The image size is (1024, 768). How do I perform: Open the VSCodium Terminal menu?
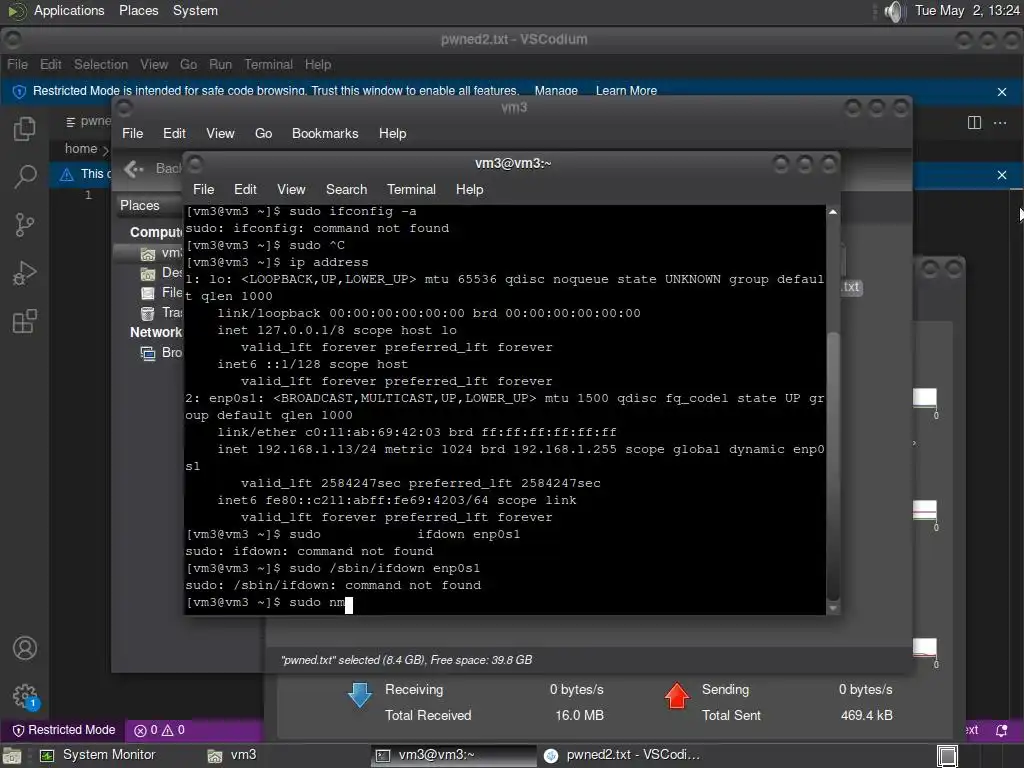(x=268, y=65)
